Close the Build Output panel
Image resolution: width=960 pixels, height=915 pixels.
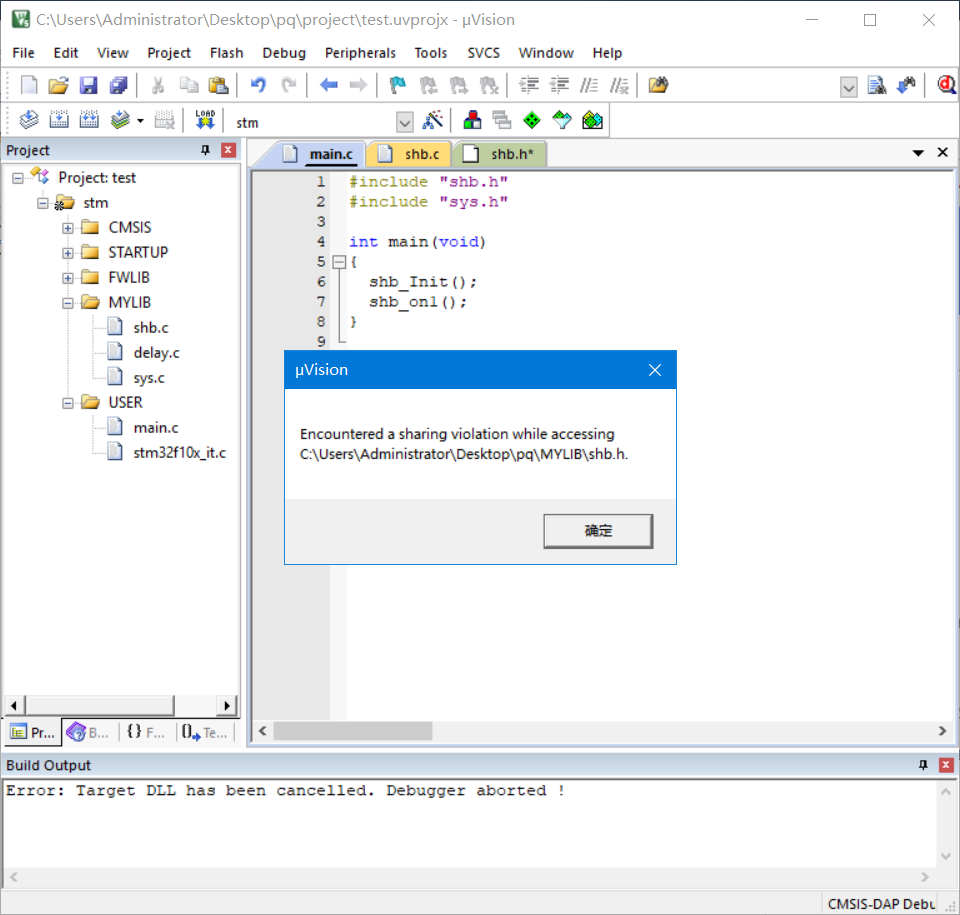(x=946, y=765)
